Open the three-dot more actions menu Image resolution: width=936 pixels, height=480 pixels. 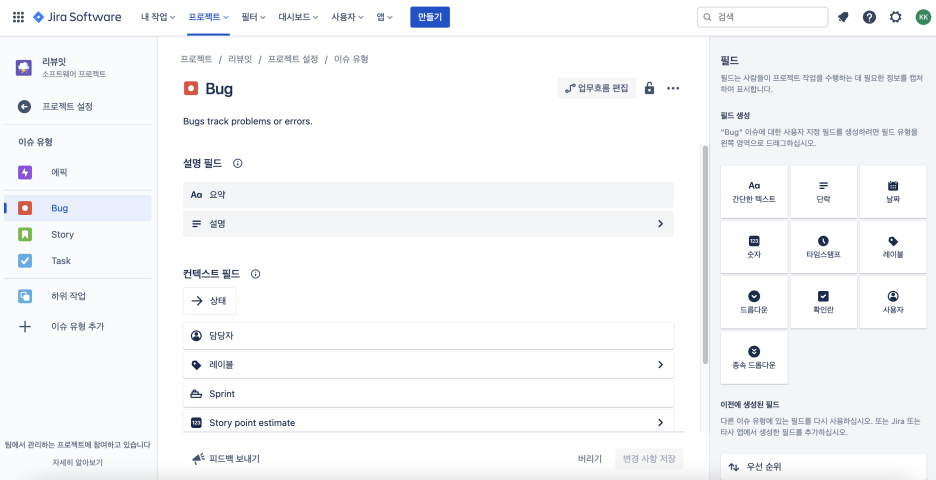[673, 88]
